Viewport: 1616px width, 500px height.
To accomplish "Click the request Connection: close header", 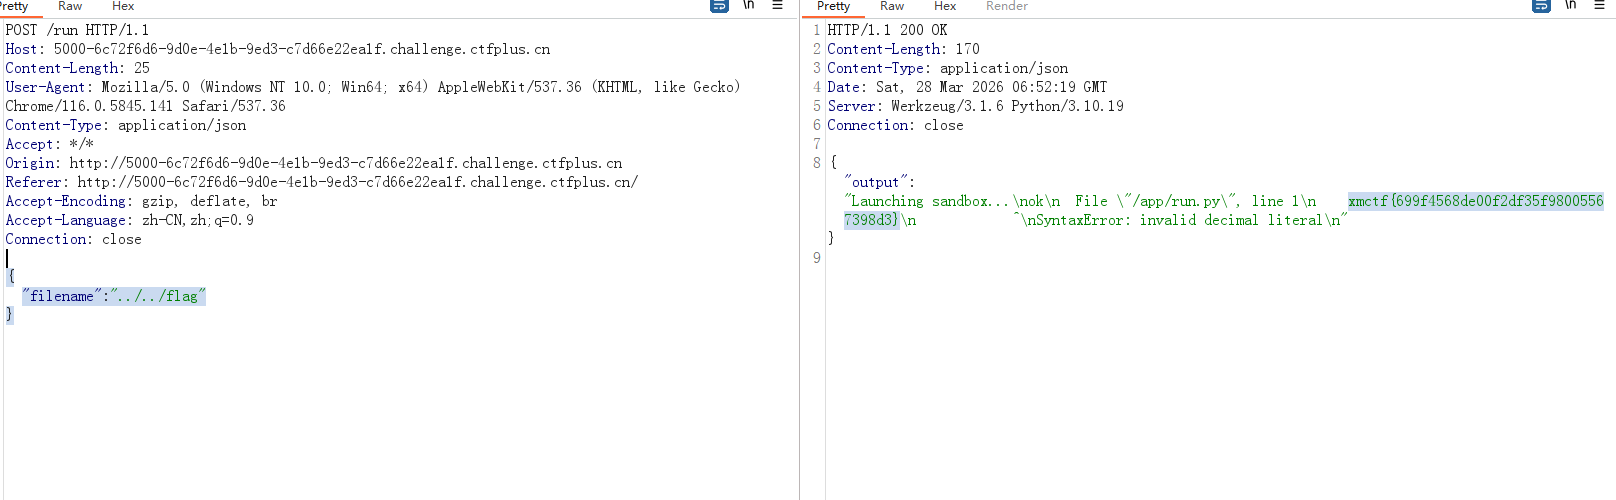I will 74,239.
